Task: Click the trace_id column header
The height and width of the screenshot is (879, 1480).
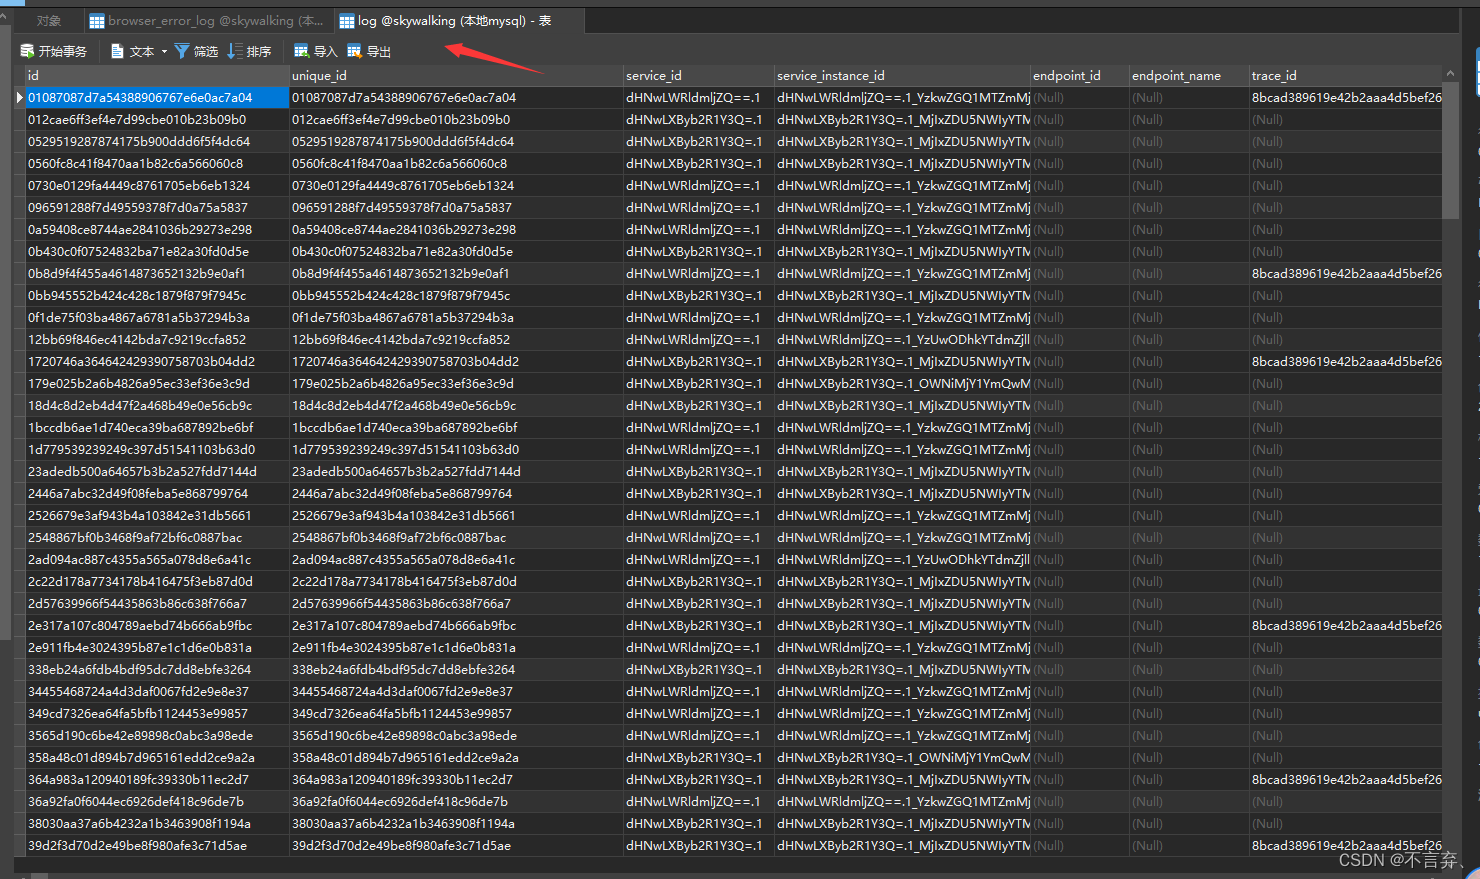Action: coord(1346,76)
